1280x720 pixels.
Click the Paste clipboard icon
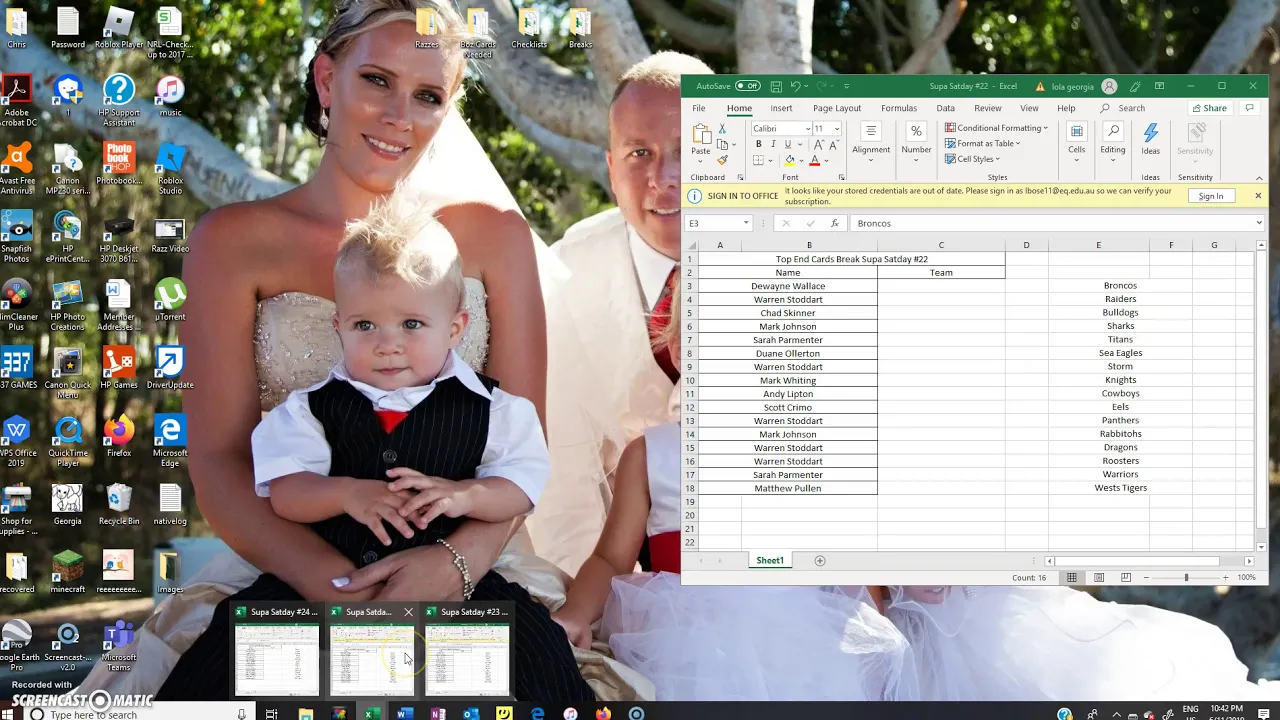pyautogui.click(x=701, y=136)
